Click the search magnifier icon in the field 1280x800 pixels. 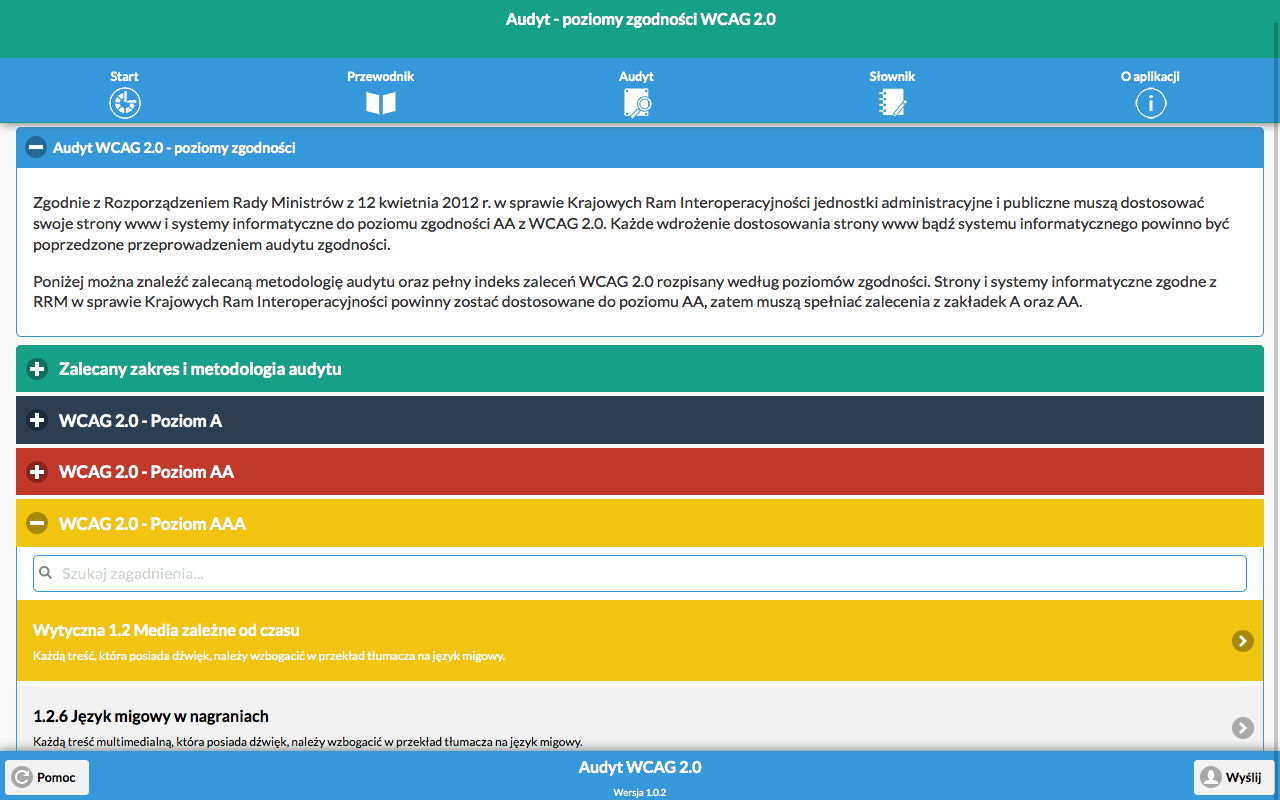[x=46, y=574]
